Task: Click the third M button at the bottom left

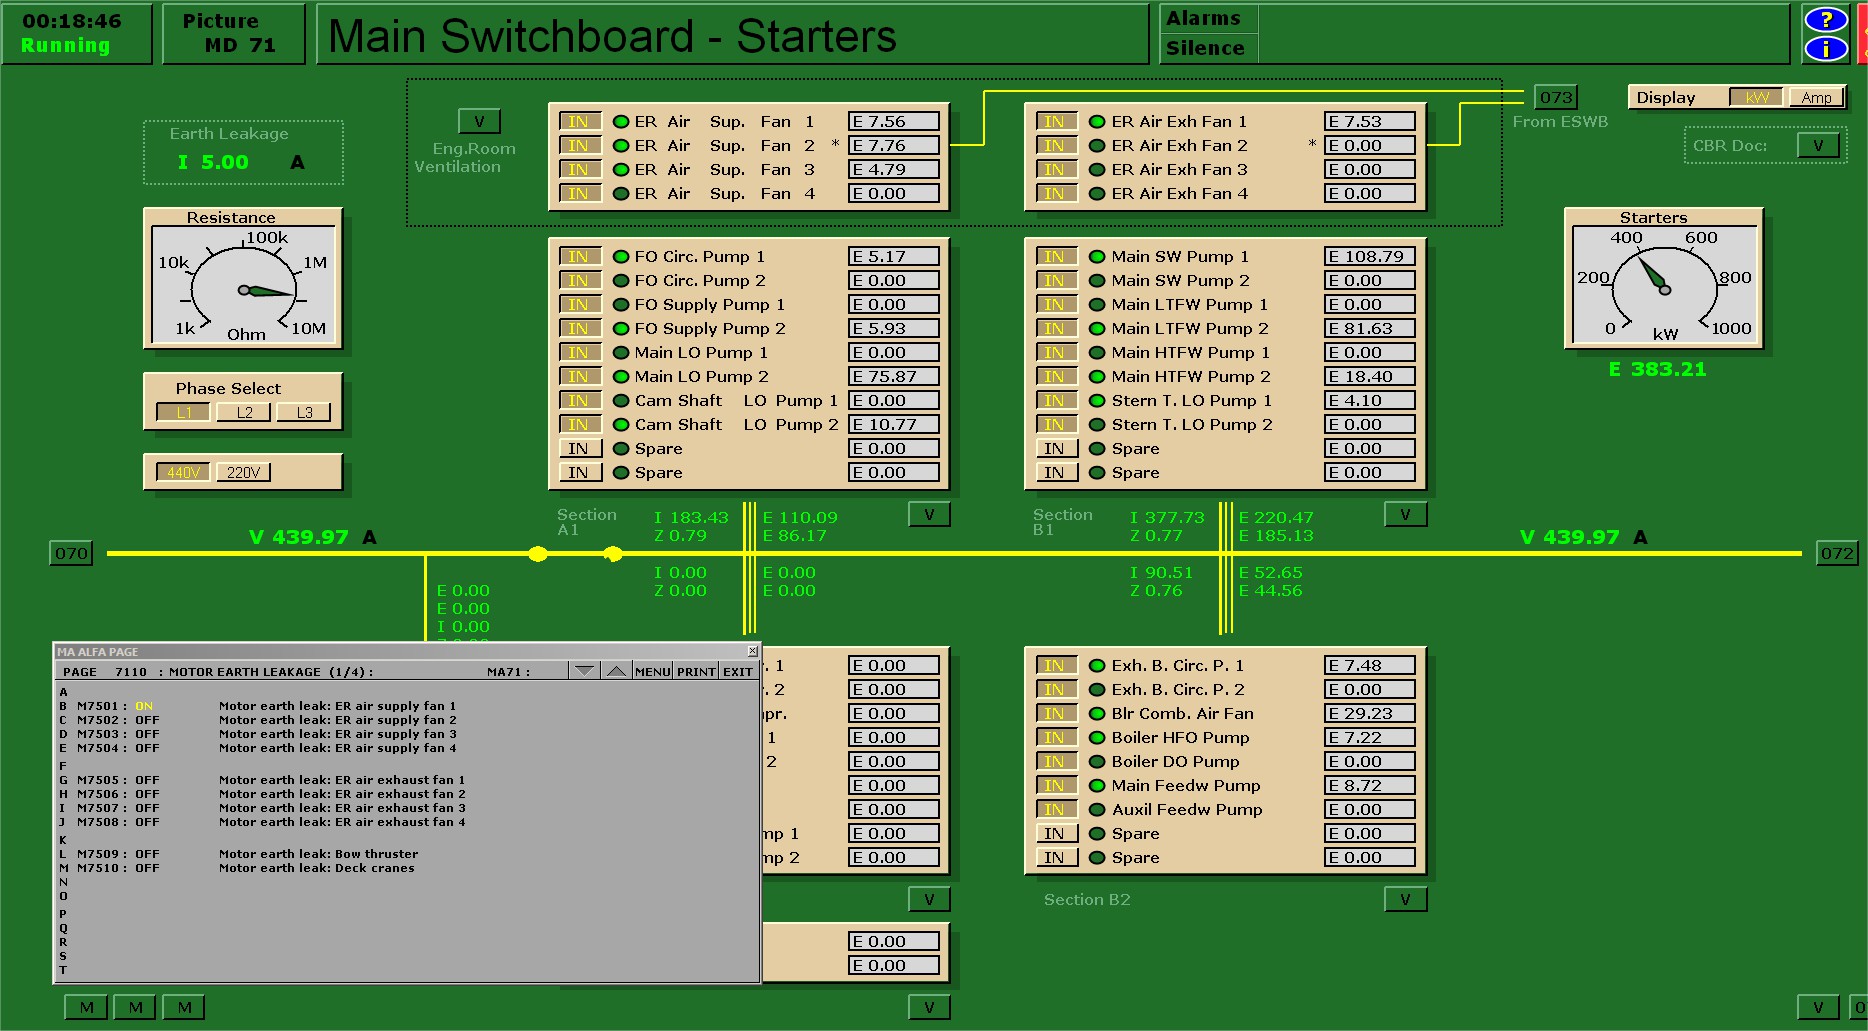Action: [x=184, y=1007]
